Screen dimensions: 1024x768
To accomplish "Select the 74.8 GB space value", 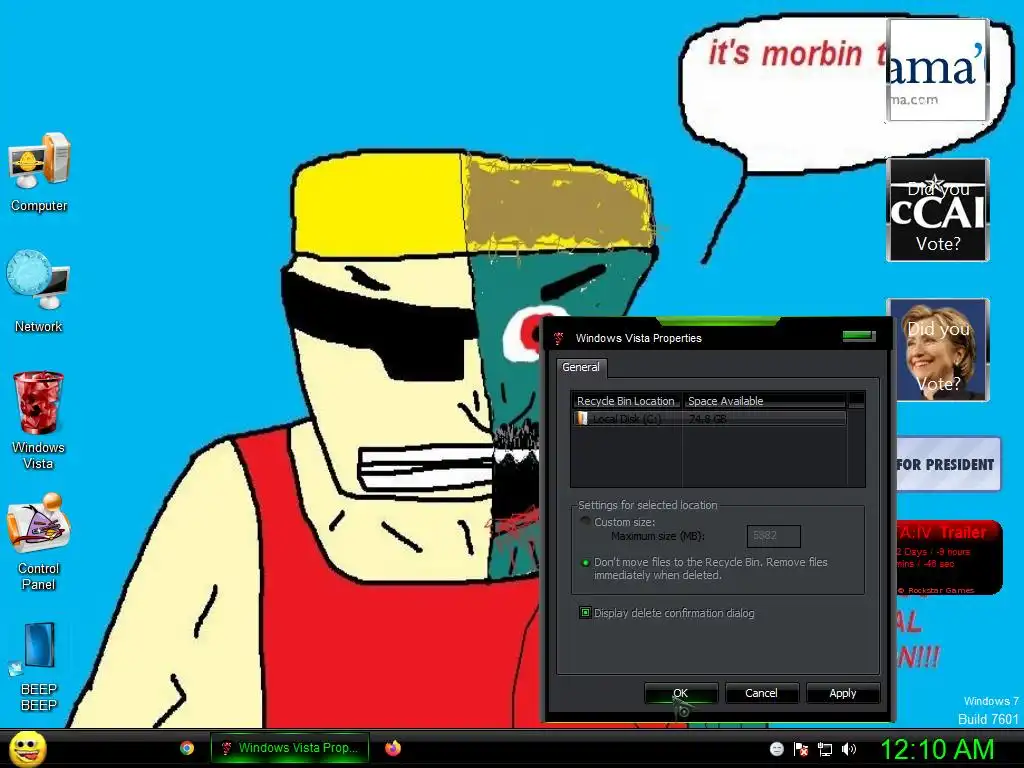I will click(x=707, y=419).
